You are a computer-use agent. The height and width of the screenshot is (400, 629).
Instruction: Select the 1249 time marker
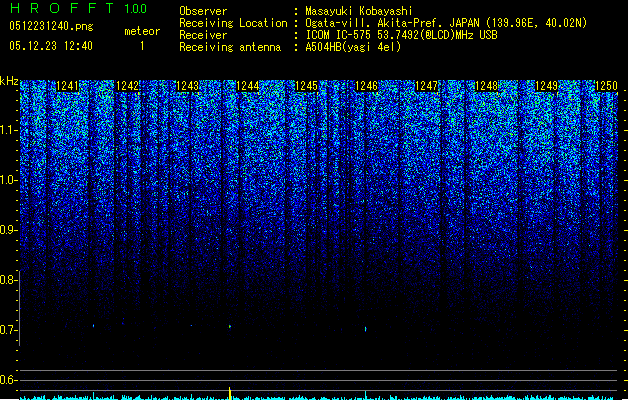(547, 86)
